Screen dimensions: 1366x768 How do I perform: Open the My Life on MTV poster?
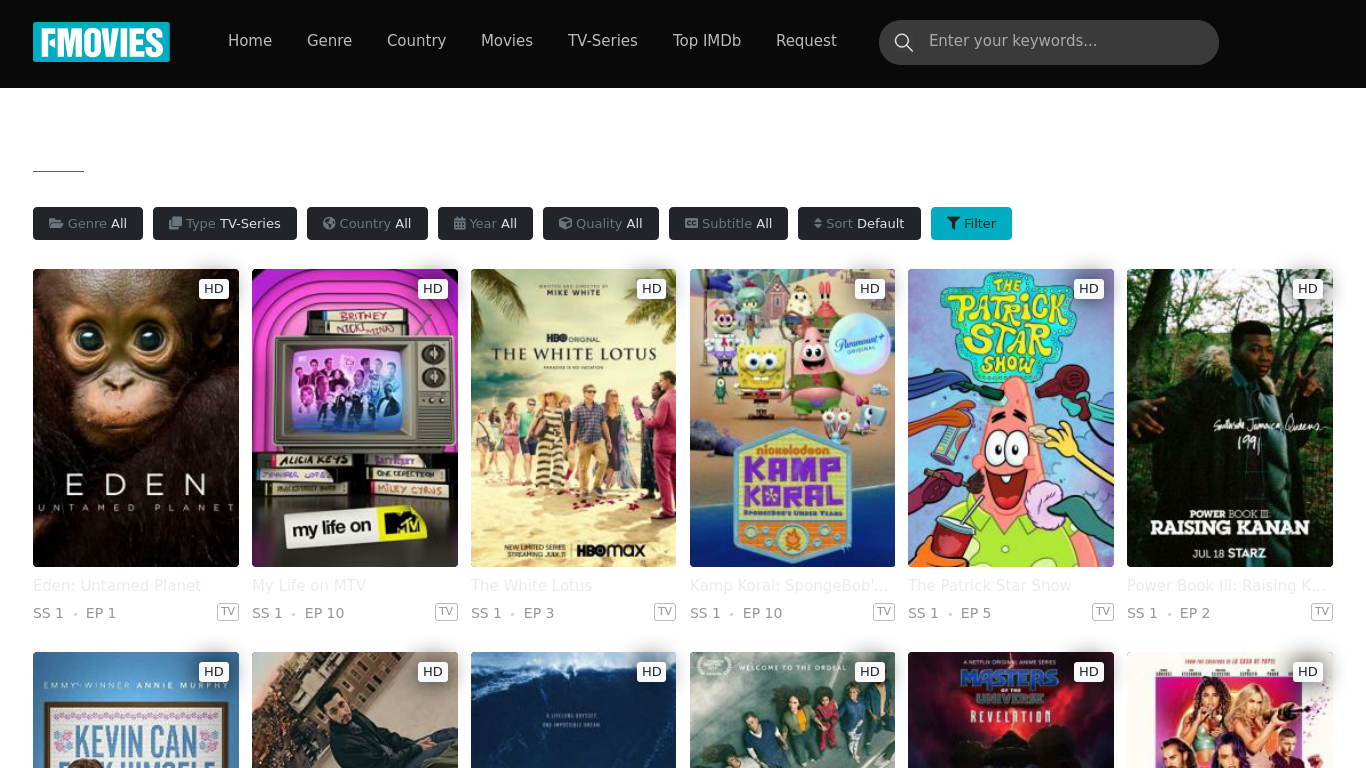point(355,418)
